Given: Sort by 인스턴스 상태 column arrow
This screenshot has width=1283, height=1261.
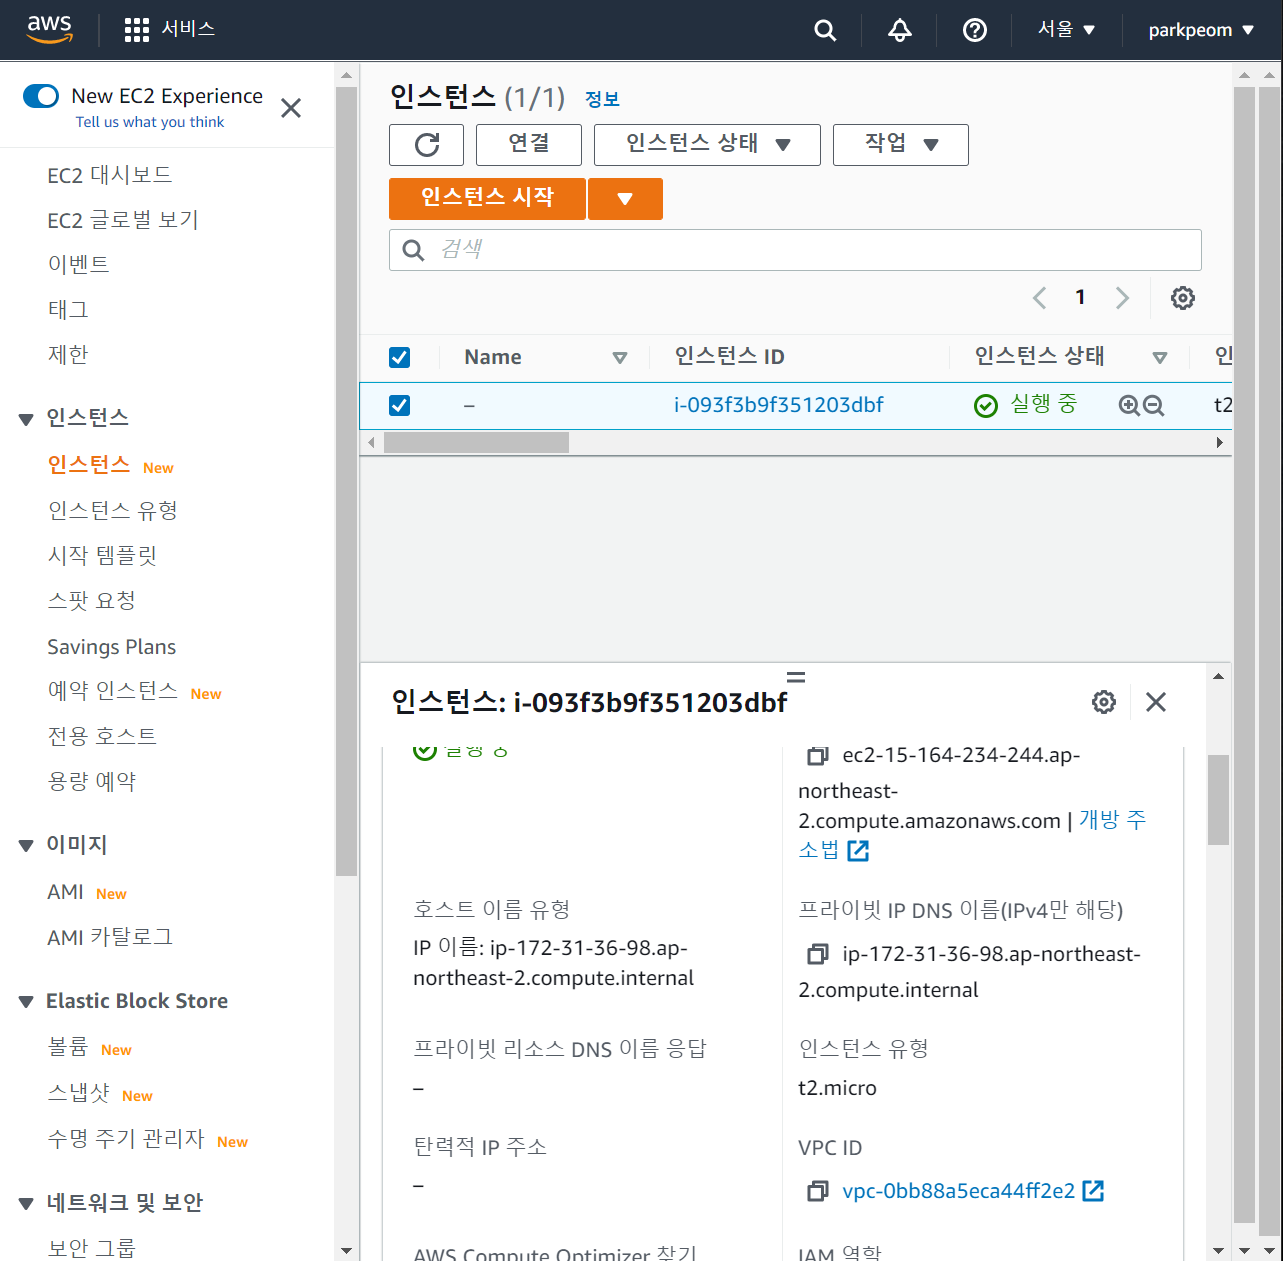Looking at the screenshot, I should [x=1160, y=358].
